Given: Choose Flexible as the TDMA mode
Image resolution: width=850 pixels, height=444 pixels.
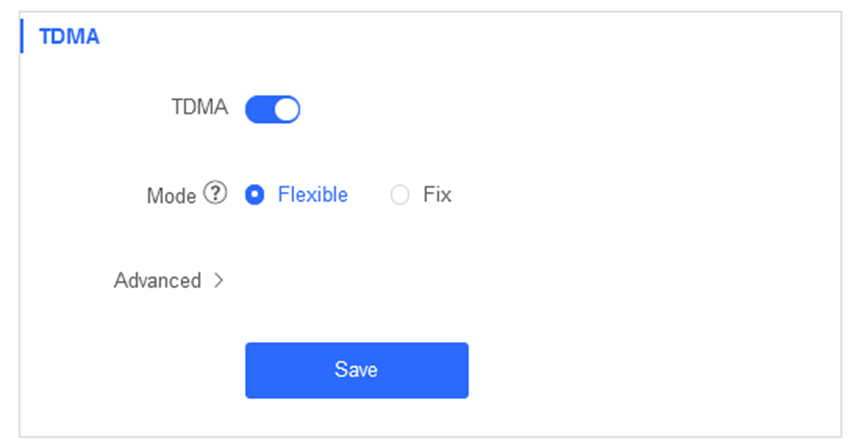Looking at the screenshot, I should (254, 195).
